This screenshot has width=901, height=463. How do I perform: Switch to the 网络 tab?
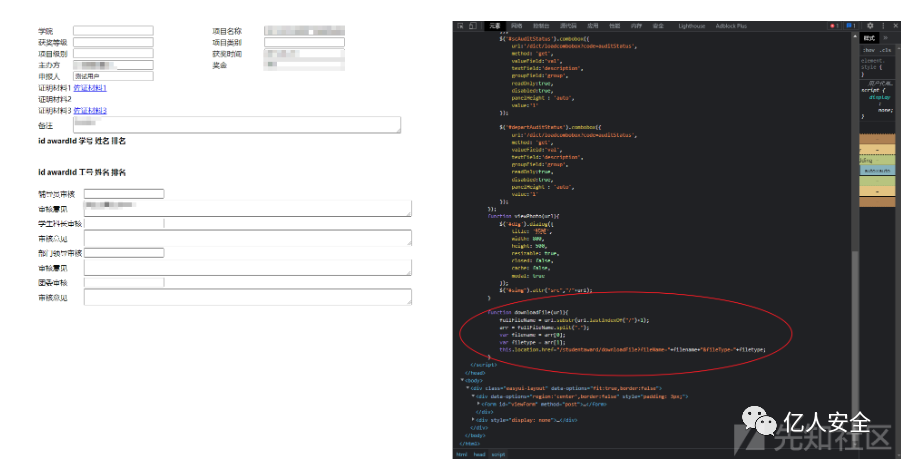517,26
